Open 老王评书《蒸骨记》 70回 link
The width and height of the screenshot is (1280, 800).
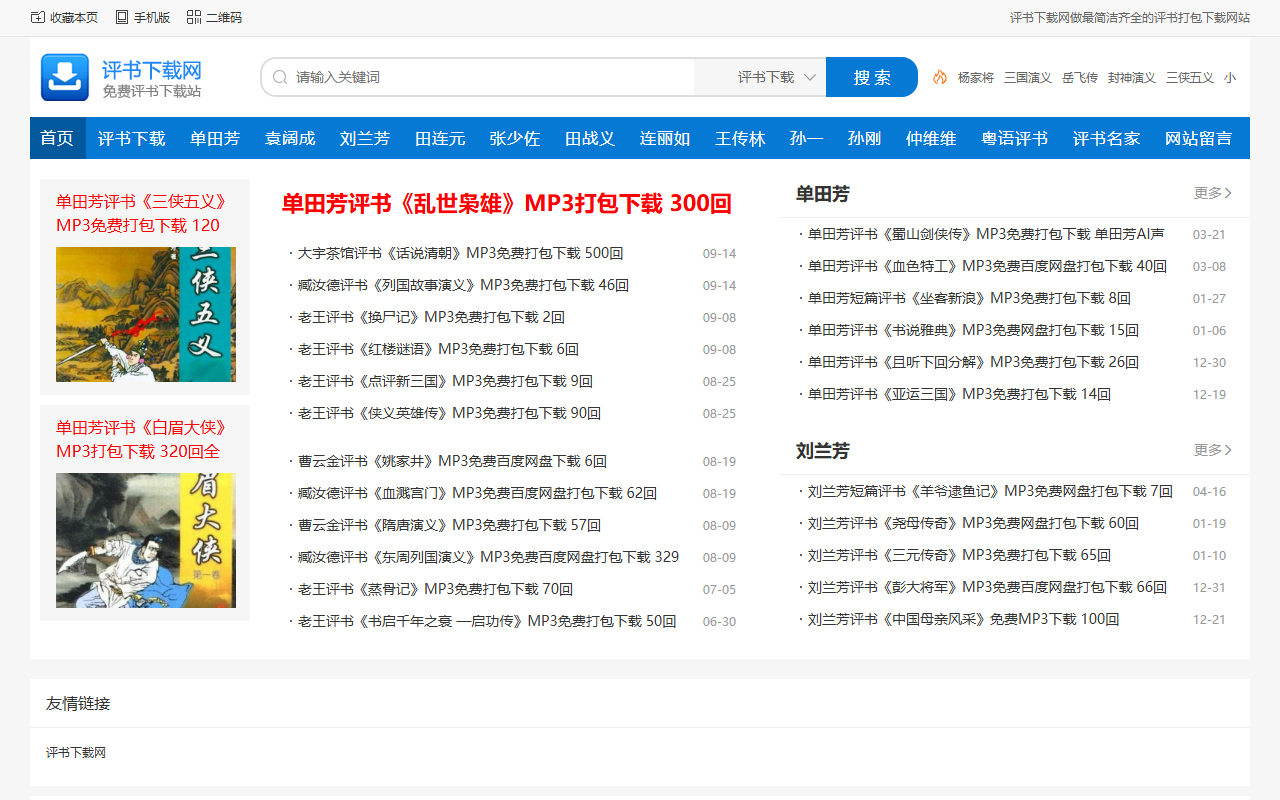(435, 589)
